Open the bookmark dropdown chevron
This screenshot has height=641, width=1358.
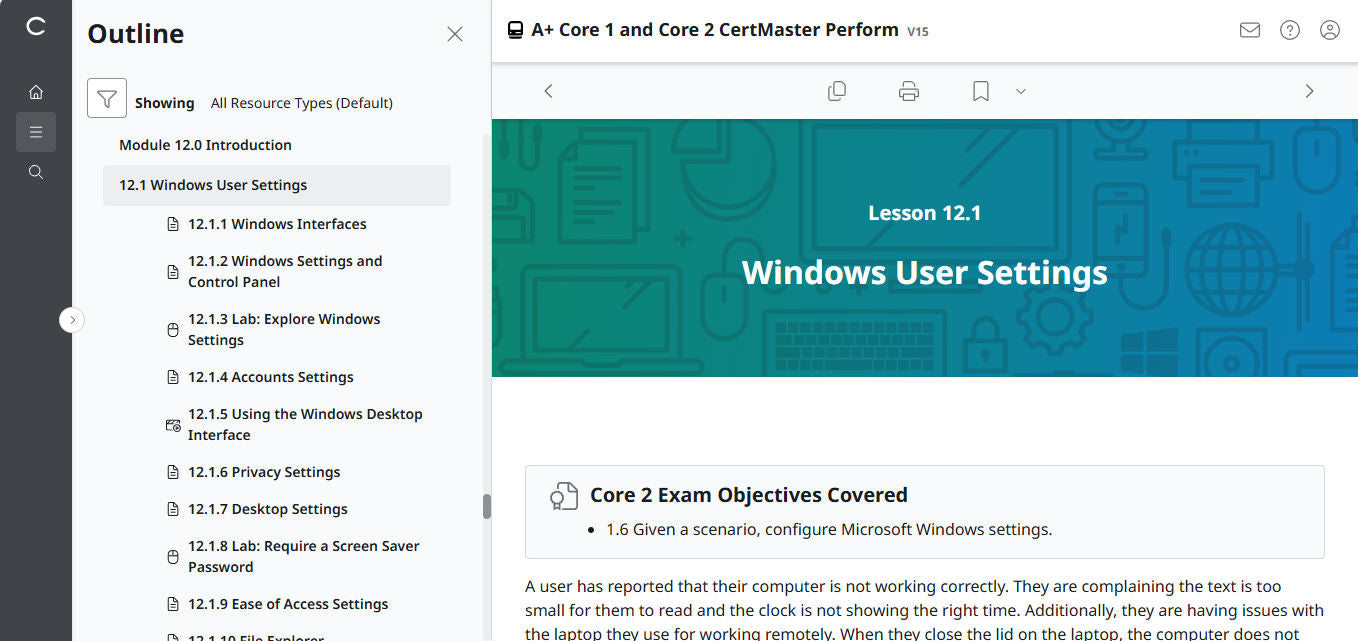tap(1020, 91)
